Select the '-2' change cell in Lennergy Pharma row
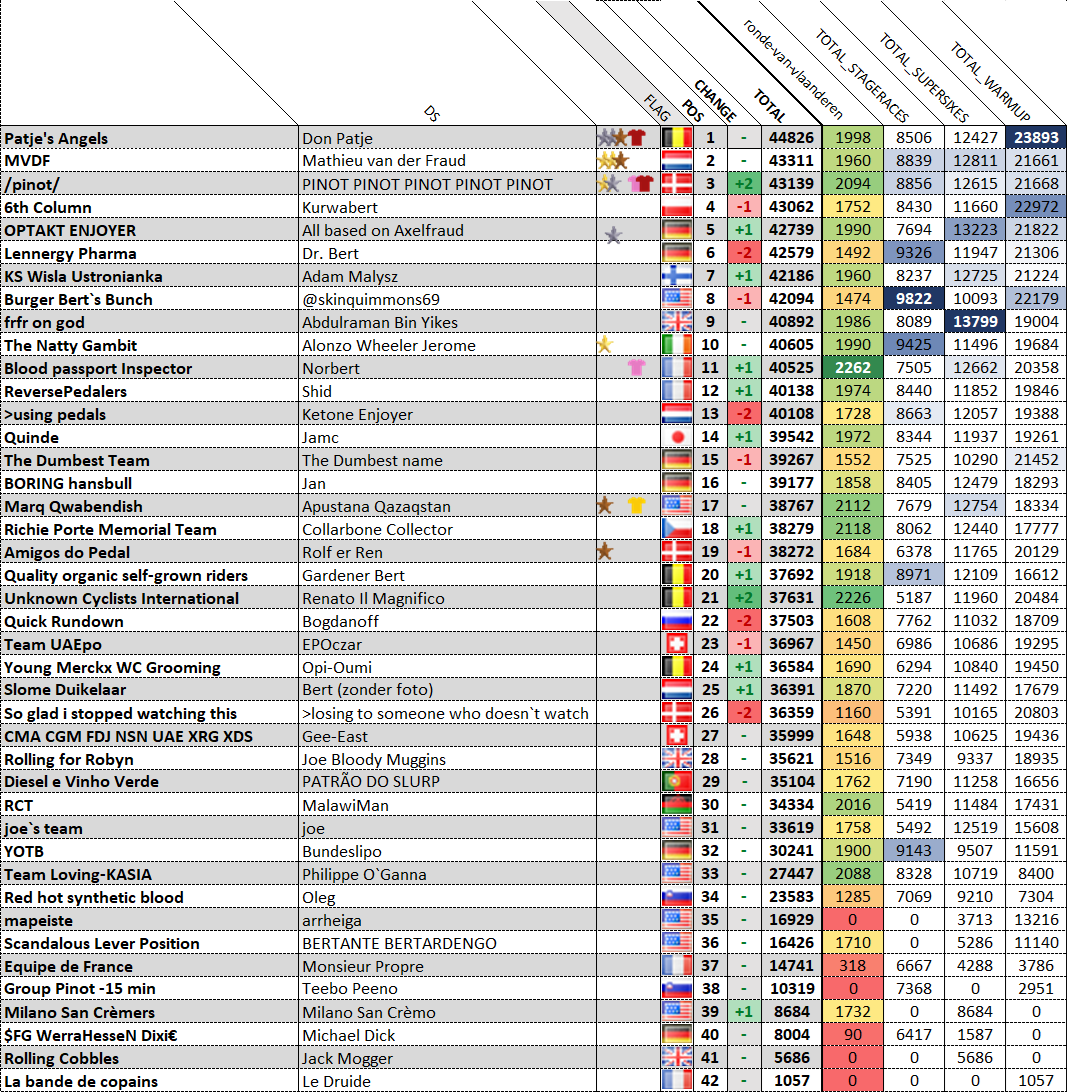This screenshot has width=1067, height=1092. tap(744, 253)
